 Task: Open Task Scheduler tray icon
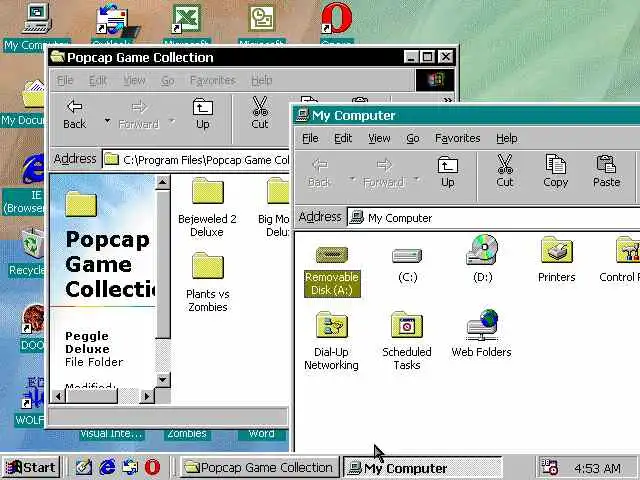point(549,467)
